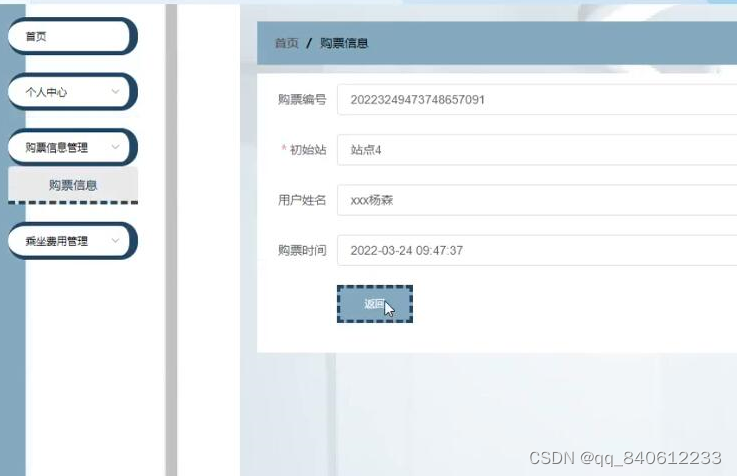737x476 pixels.
Task: Click the 购票信息 breadcrumb text
Action: pos(344,43)
